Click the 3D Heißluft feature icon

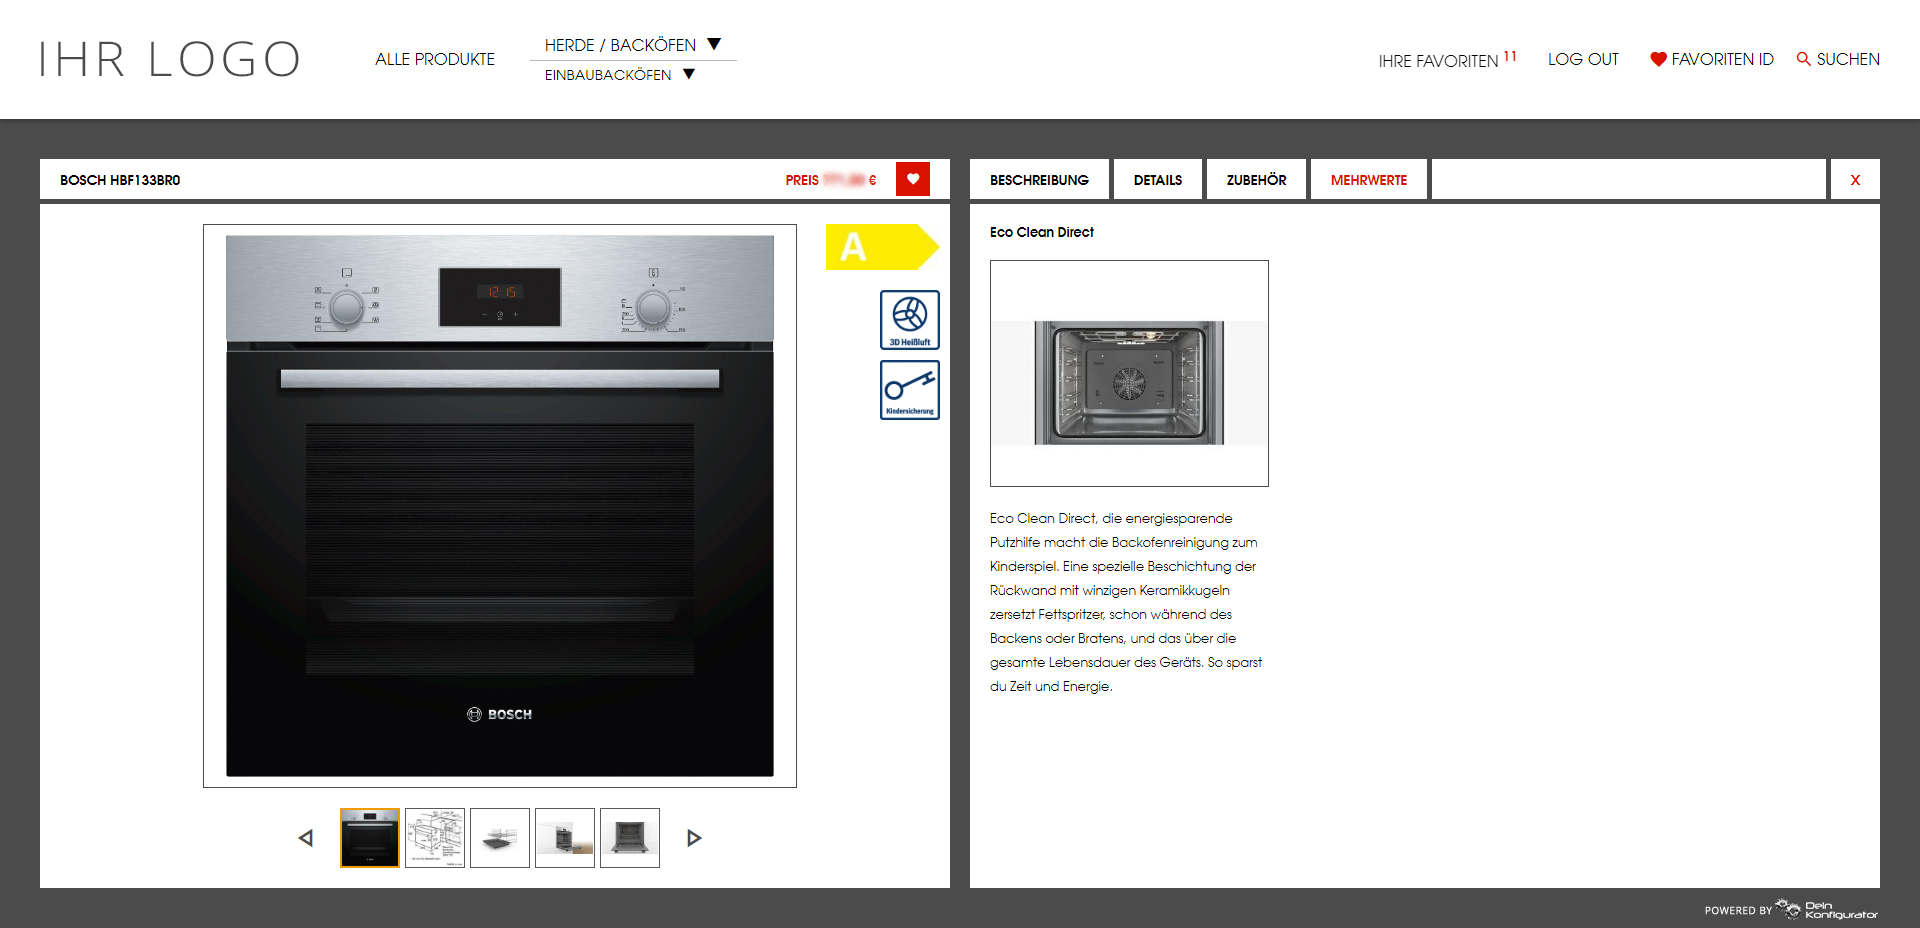[909, 319]
